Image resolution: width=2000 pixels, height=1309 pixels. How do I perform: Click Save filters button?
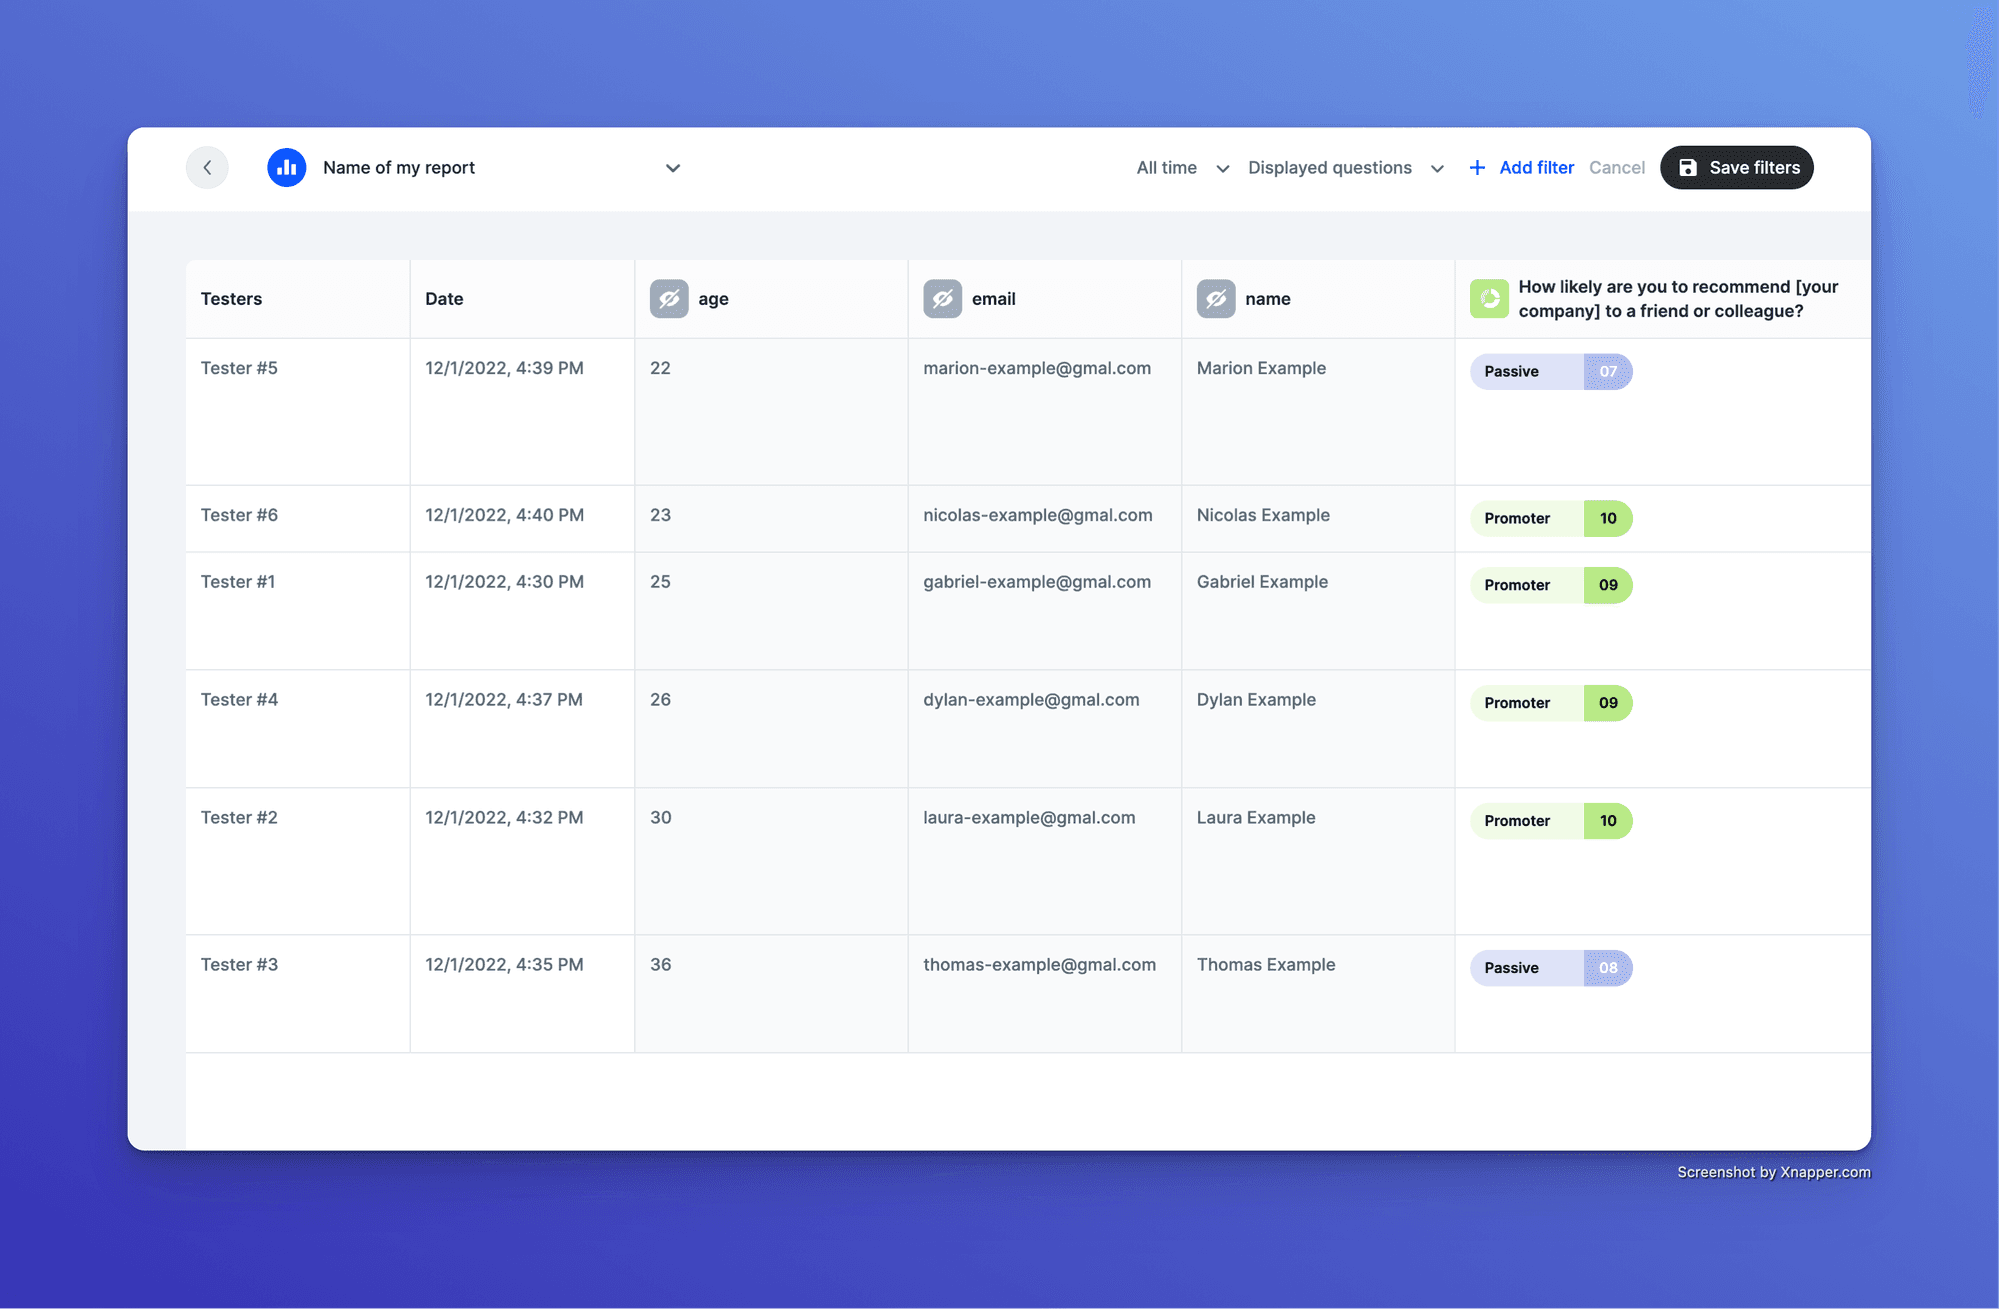click(x=1737, y=165)
